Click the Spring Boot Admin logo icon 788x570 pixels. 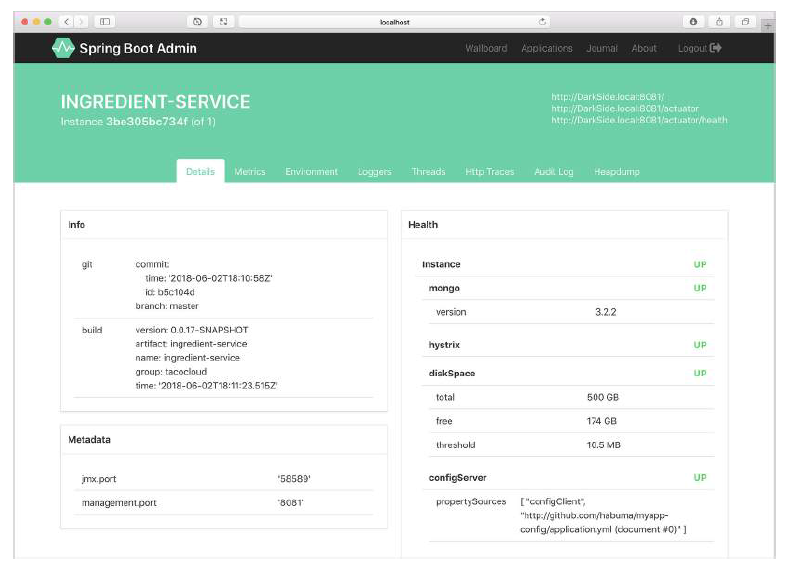coord(63,48)
